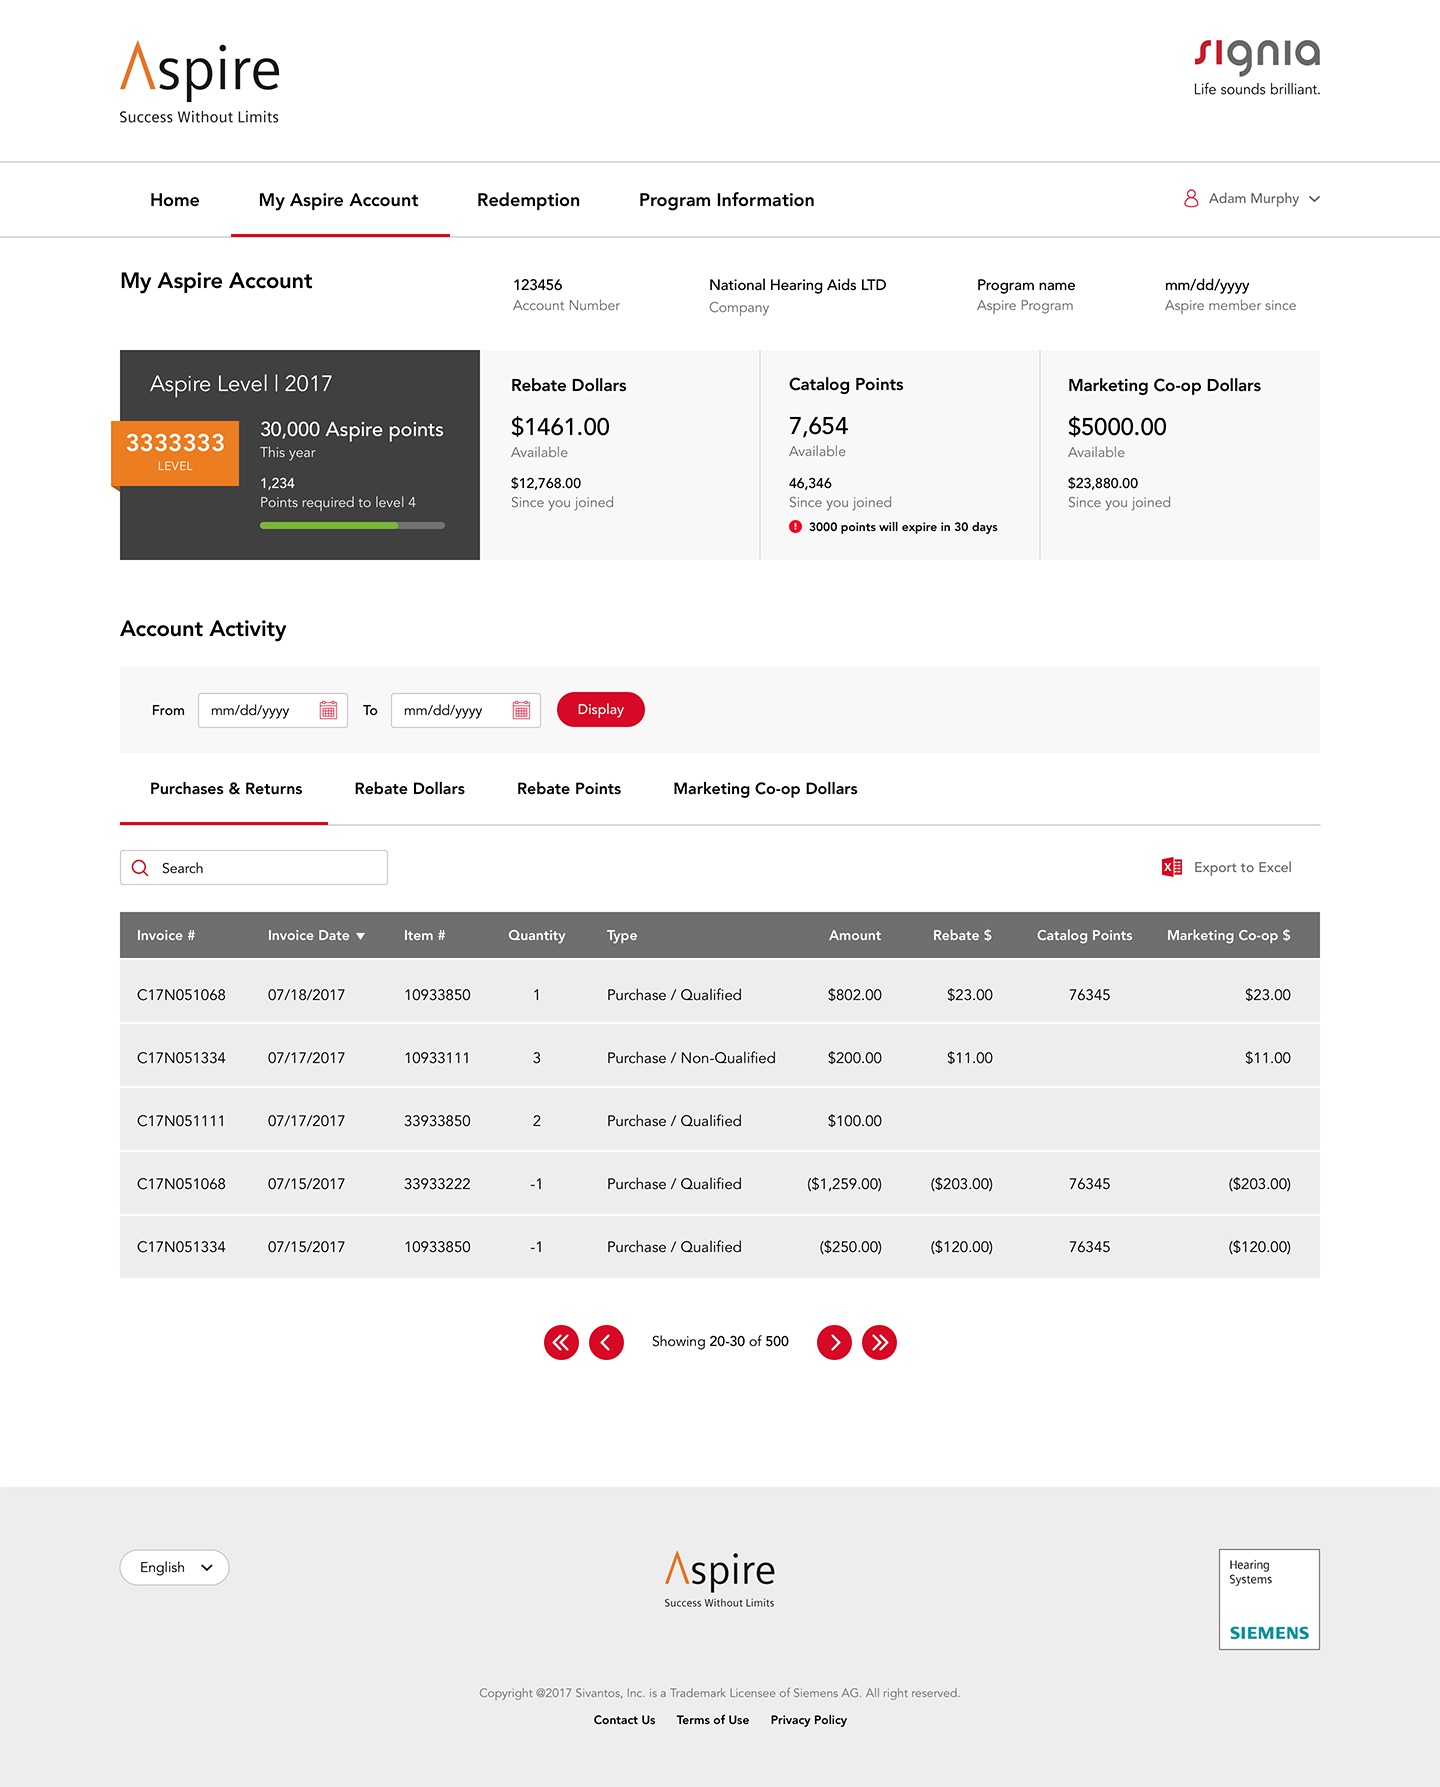Click the red Display button
1440x1787 pixels.
pyautogui.click(x=601, y=709)
